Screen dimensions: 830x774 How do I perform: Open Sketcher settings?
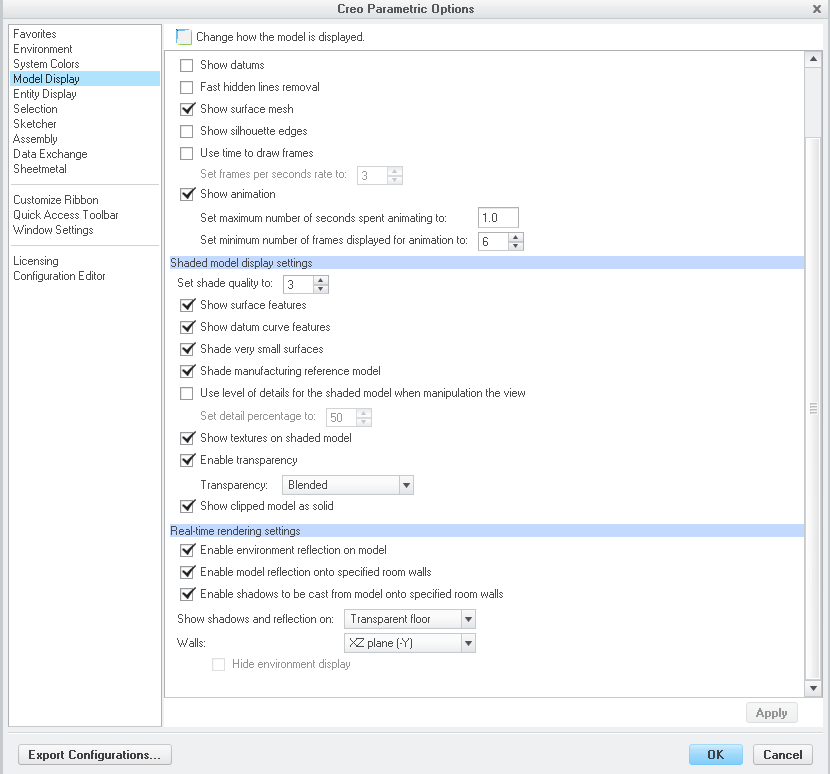[x=35, y=124]
